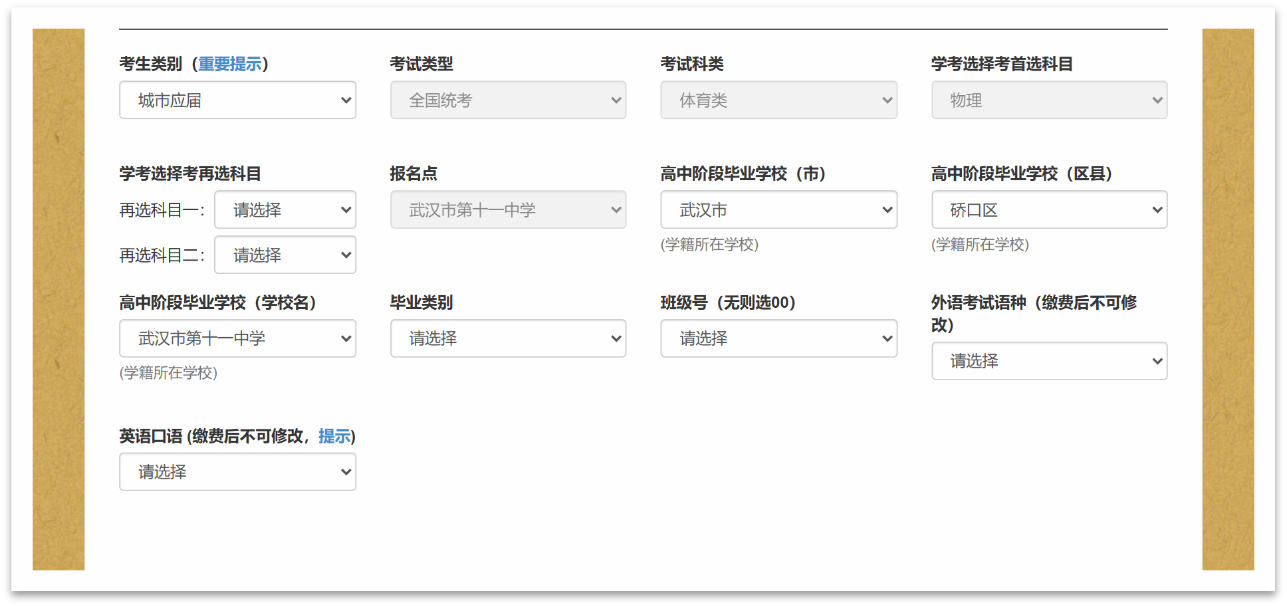Click the 重要提示 link
1287x606 pixels.
pos(229,64)
